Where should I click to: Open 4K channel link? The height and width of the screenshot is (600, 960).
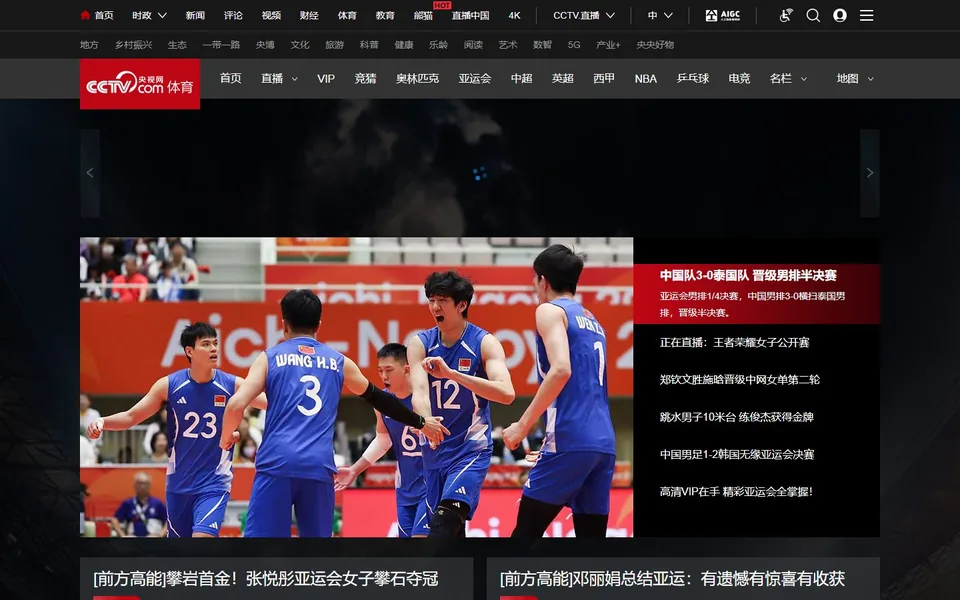(x=514, y=15)
